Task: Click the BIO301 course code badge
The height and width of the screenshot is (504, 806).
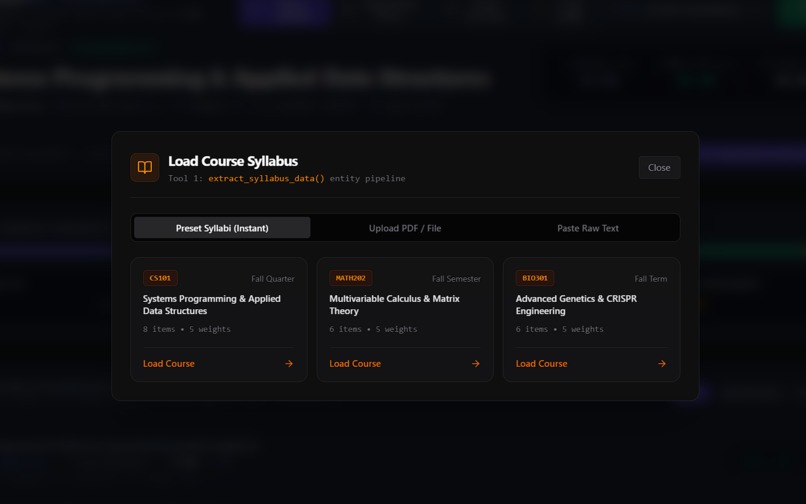Action: (535, 278)
